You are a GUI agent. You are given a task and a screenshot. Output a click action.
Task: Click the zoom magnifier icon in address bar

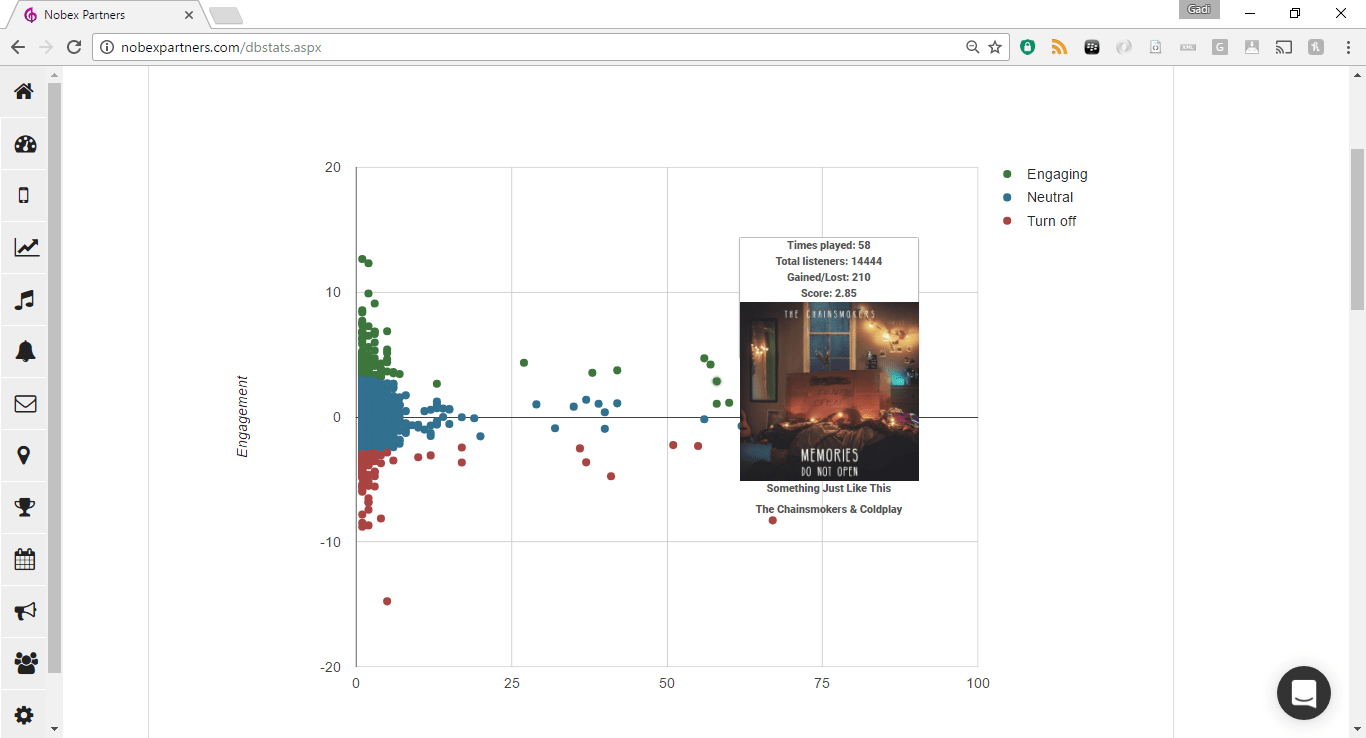tap(973, 47)
